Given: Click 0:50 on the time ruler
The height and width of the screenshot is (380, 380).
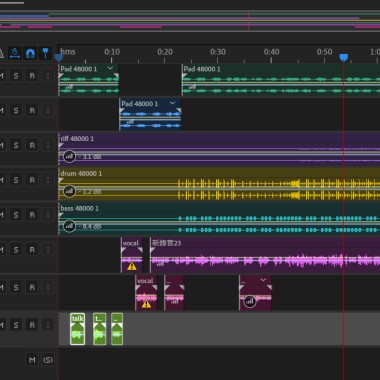Looking at the screenshot, I should click(x=324, y=52).
